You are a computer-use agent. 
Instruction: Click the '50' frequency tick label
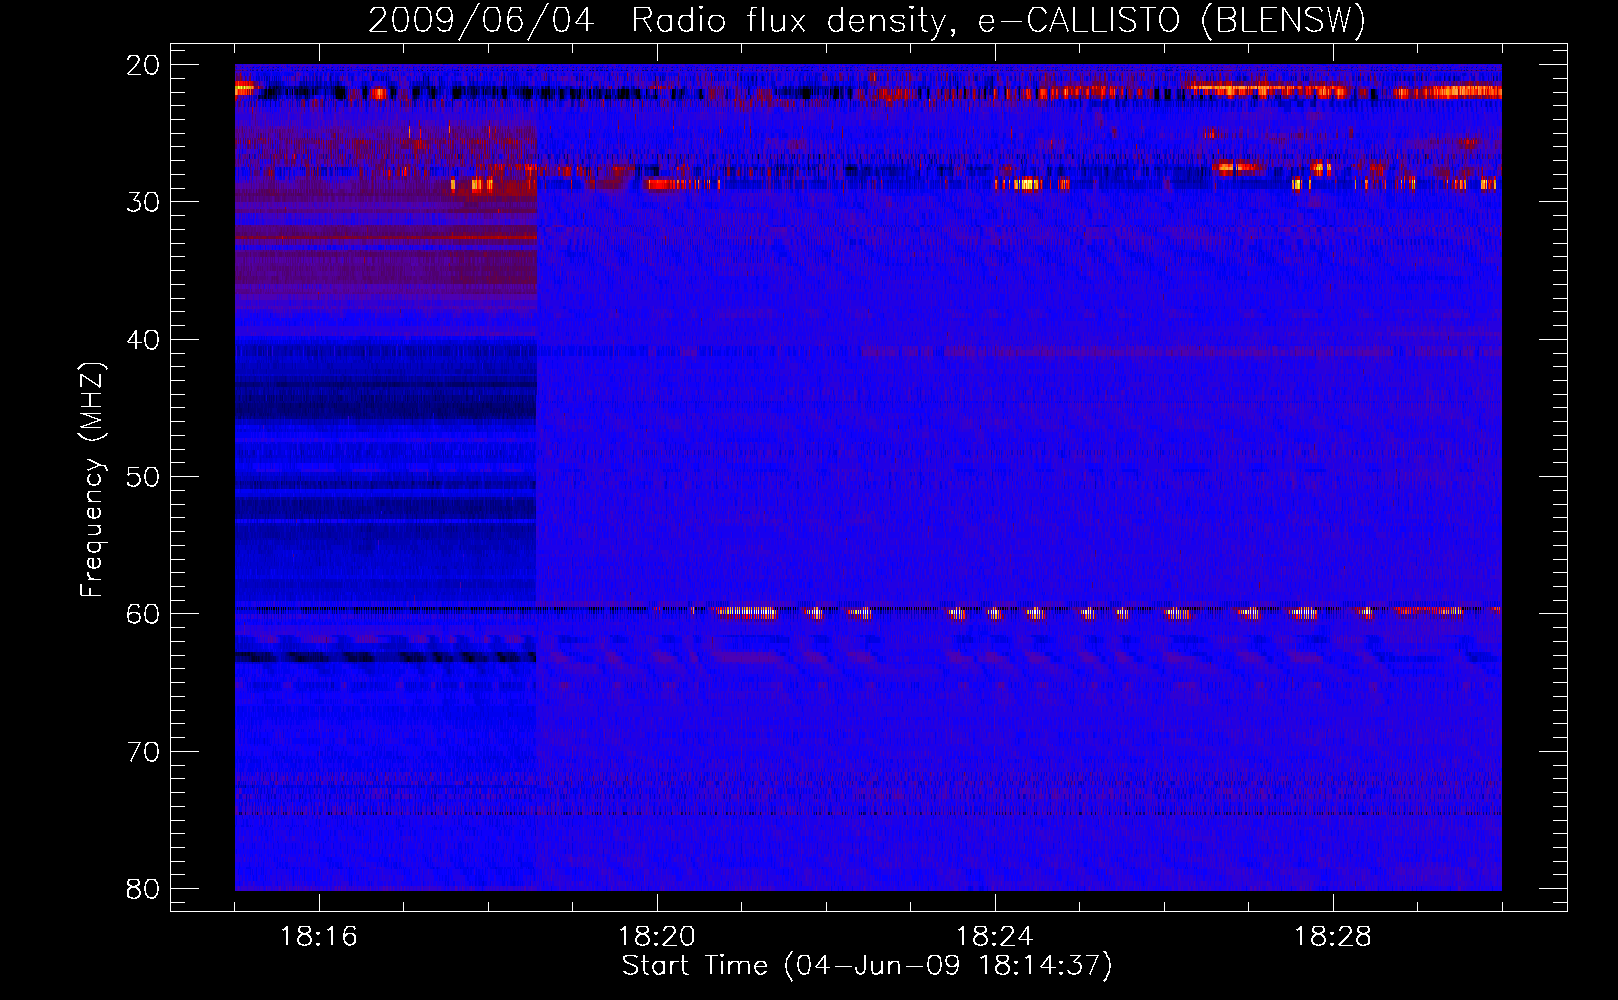(144, 477)
